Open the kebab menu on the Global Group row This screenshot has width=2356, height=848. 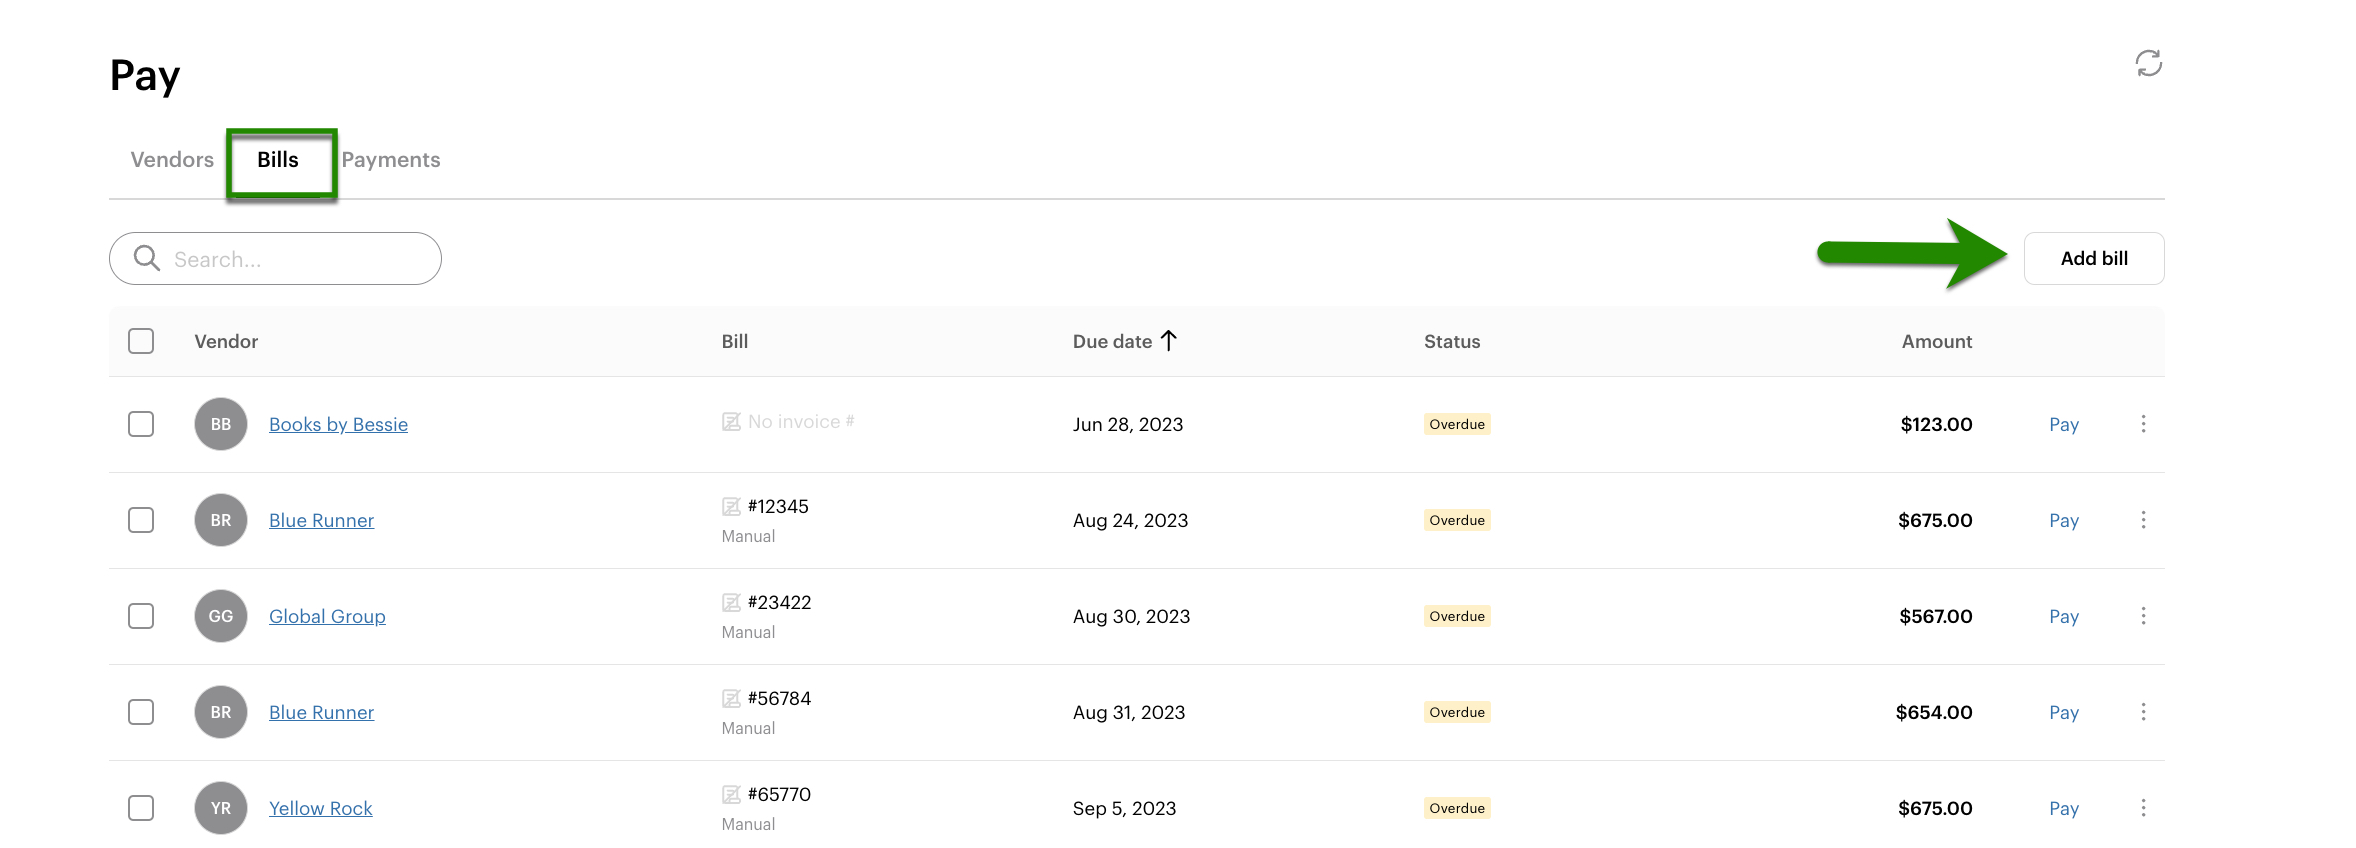[x=2143, y=616]
